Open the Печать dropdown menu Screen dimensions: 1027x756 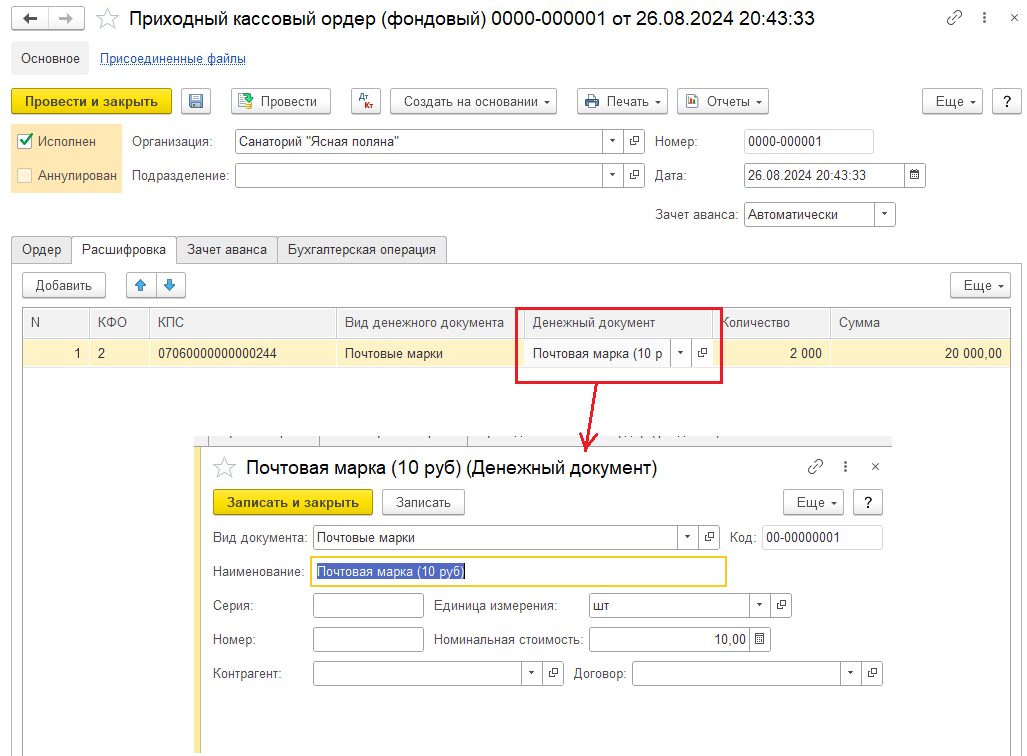(622, 102)
